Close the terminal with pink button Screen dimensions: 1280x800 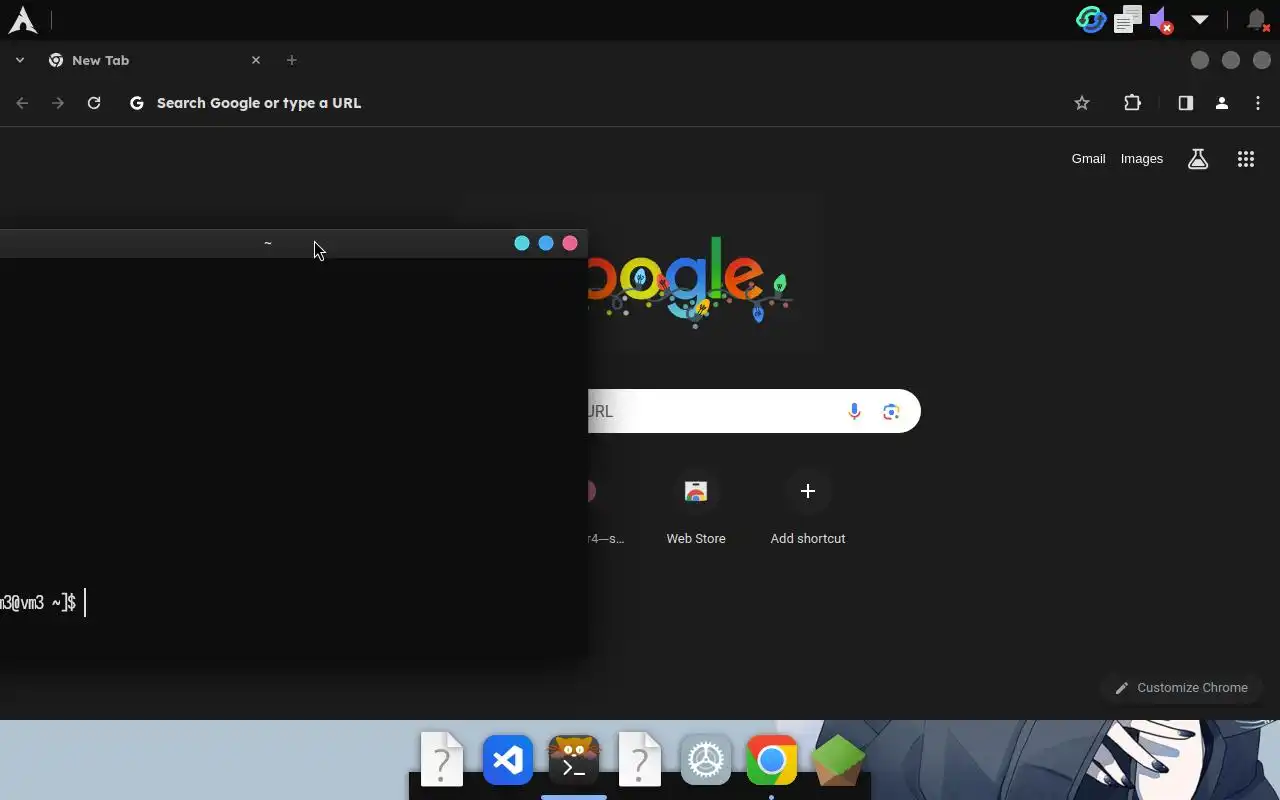[570, 243]
